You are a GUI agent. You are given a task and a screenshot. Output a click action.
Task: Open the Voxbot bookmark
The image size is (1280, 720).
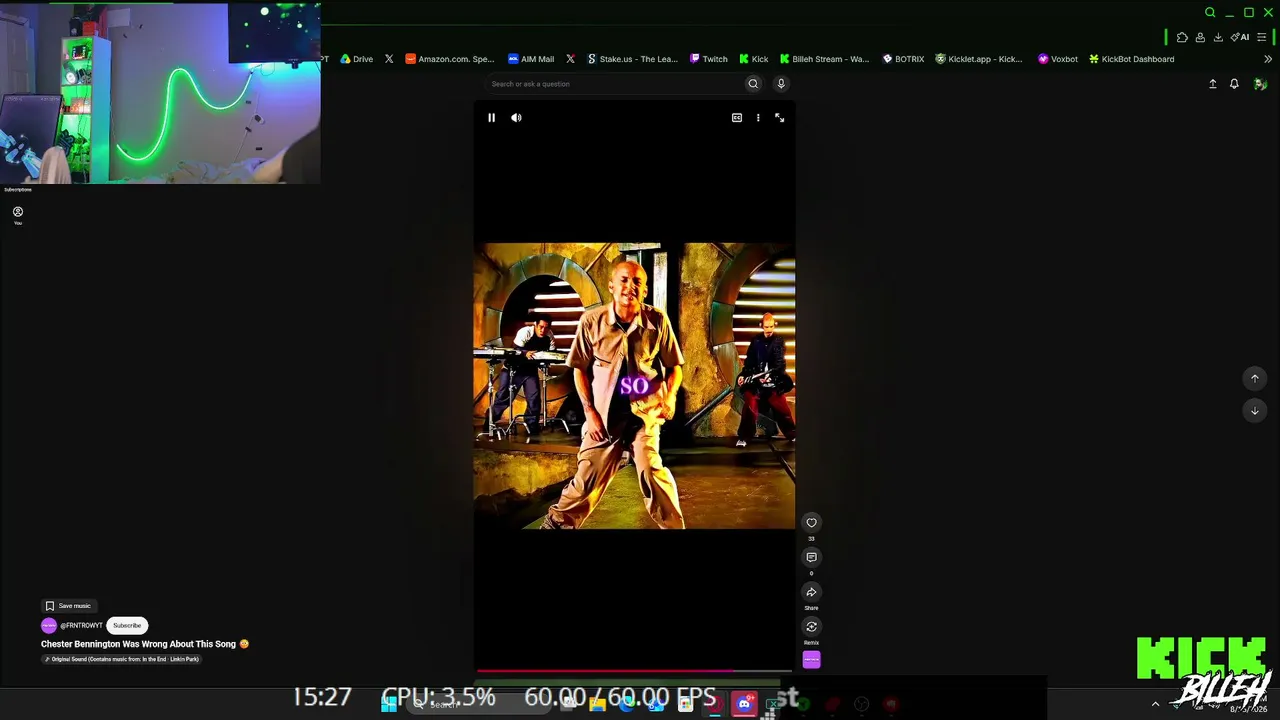tap(1058, 59)
